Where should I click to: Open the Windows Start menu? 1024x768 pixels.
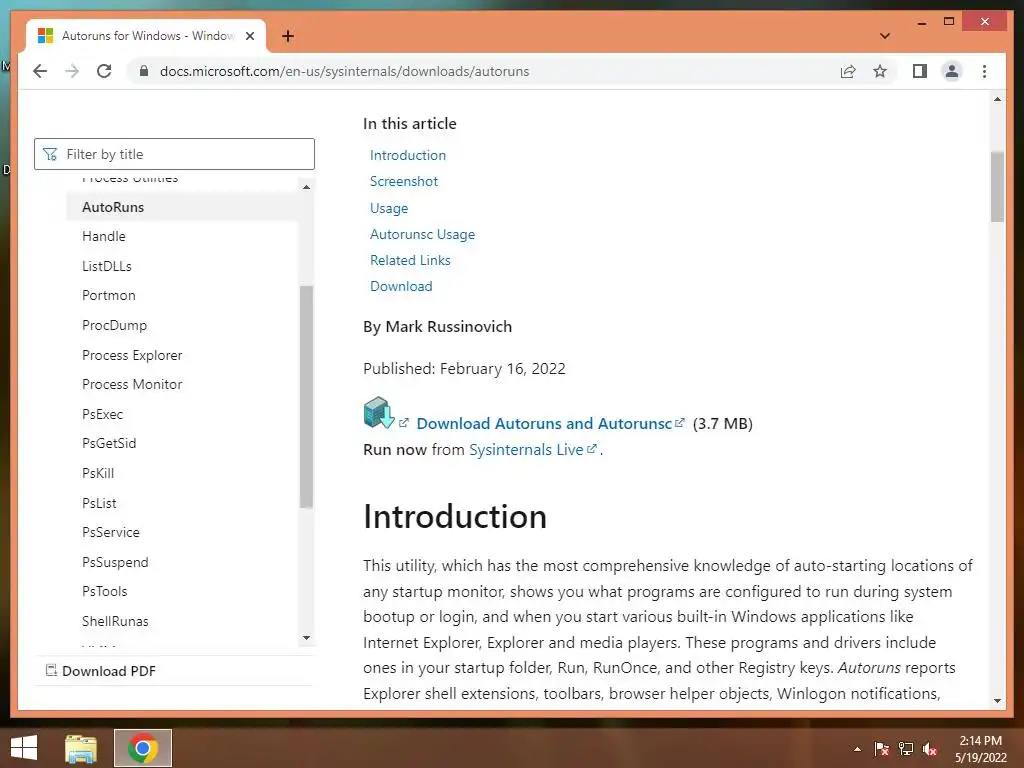point(24,748)
